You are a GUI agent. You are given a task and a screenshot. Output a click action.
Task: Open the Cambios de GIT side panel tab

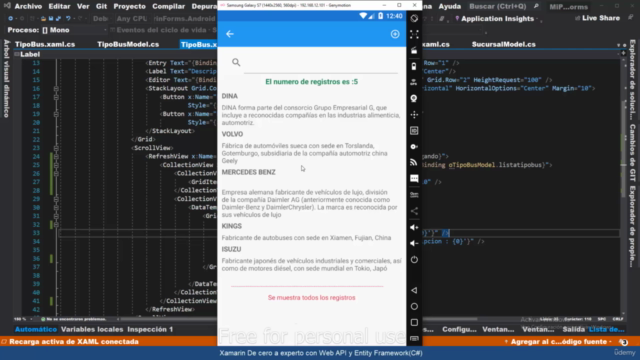point(632,153)
